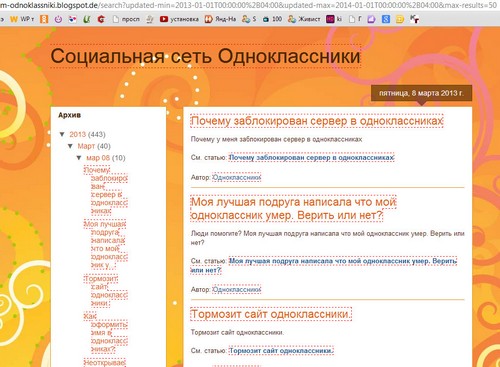This screenshot has width=500, height=367.
Task: Open the "S" people-icon bookmark
Action: [x=249, y=19]
